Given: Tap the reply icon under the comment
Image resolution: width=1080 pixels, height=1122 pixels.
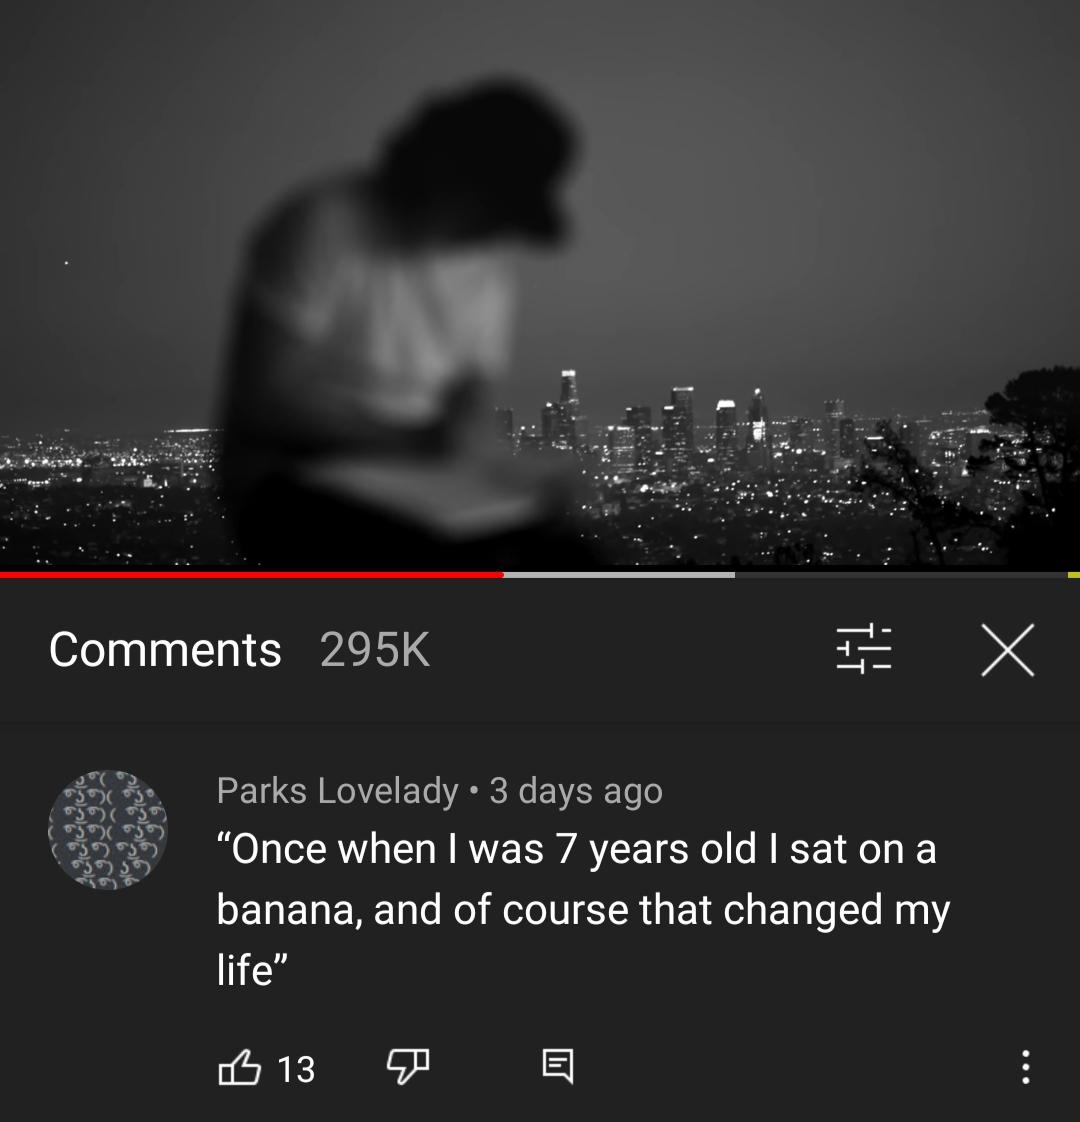Looking at the screenshot, I should [x=558, y=1066].
